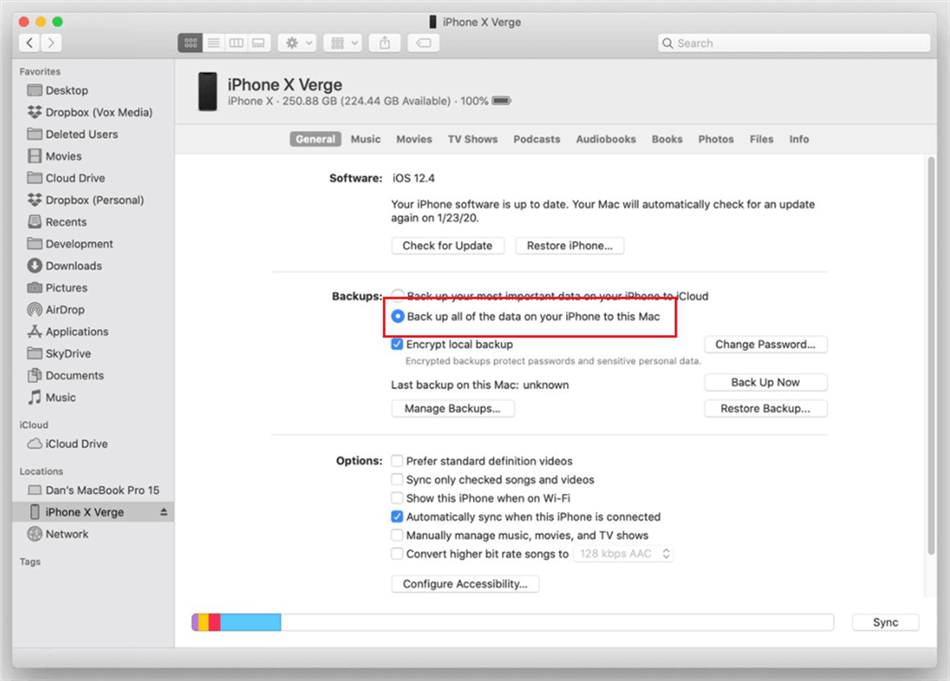Enable Convert higher bit rate songs
This screenshot has height=681, width=950.
(x=397, y=554)
